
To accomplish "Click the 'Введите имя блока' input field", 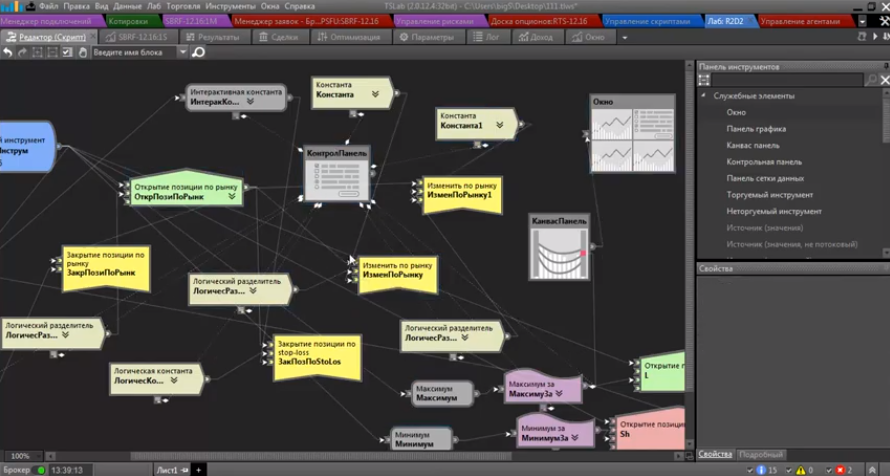I will [x=135, y=52].
